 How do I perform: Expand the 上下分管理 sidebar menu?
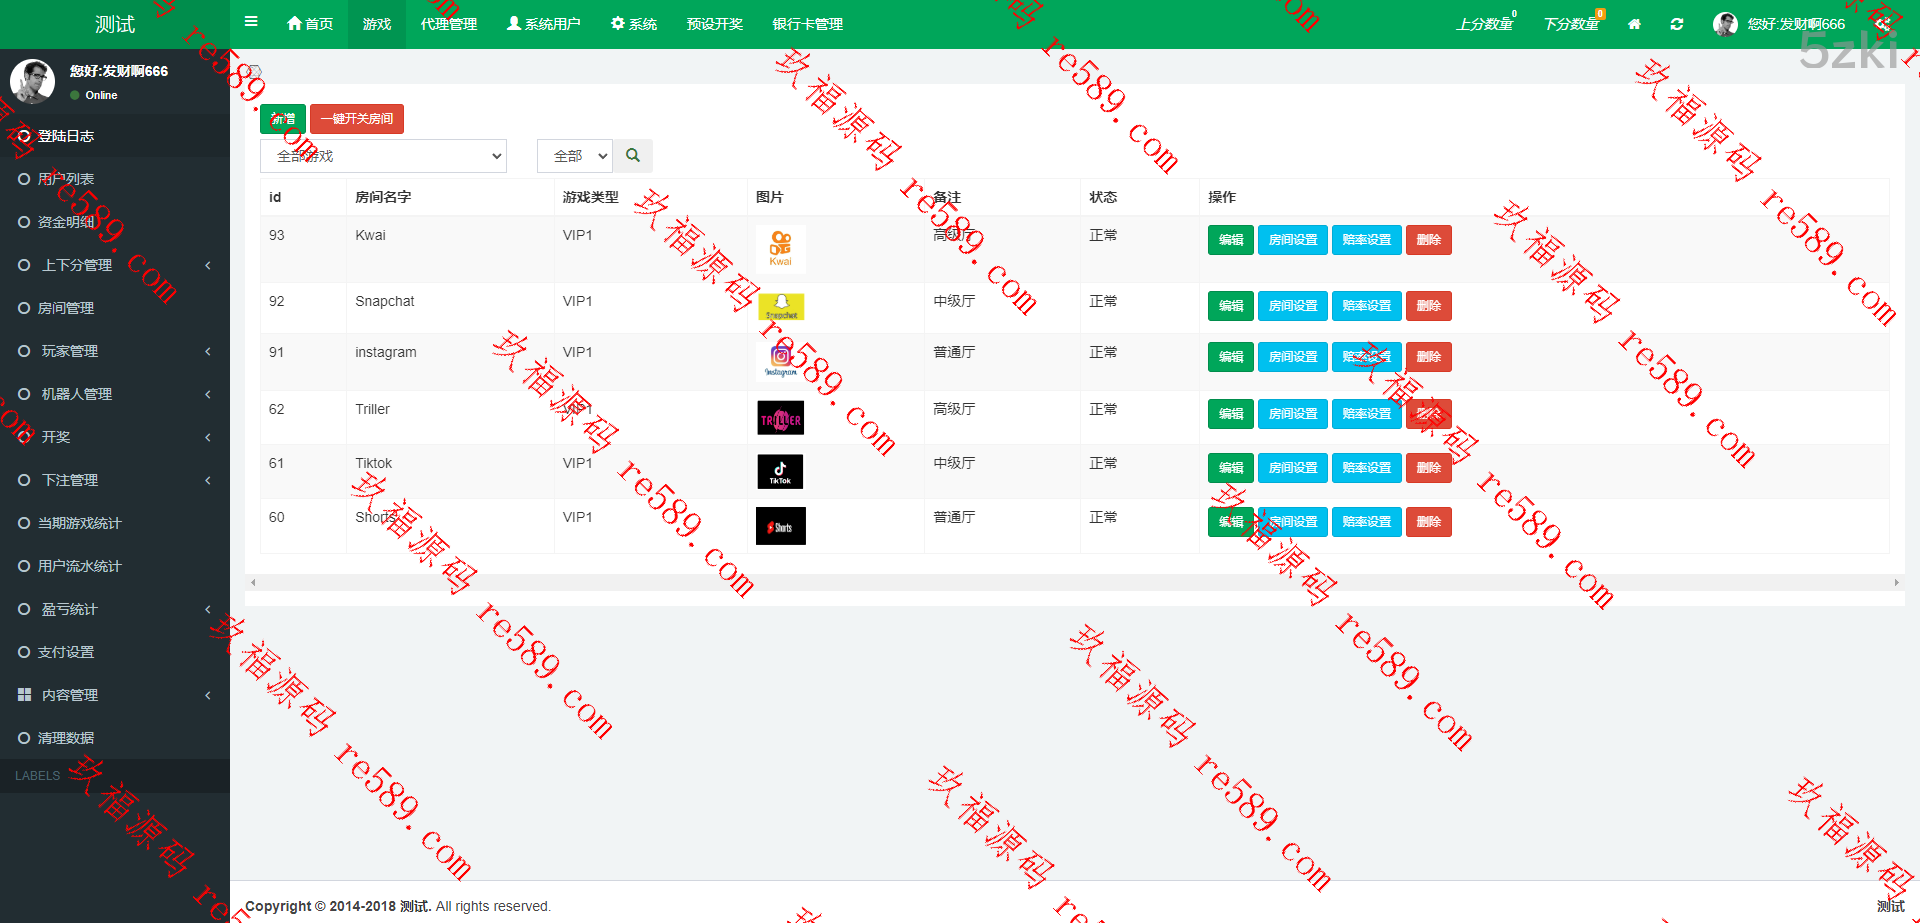point(115,265)
